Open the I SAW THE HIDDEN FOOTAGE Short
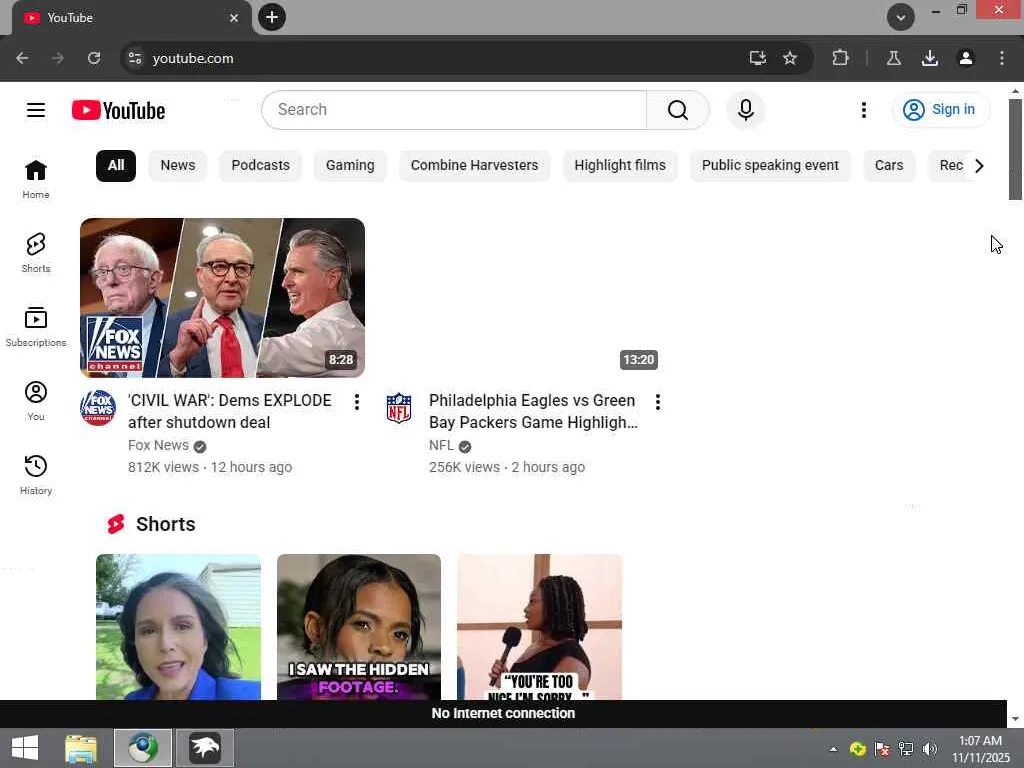The width and height of the screenshot is (1024, 768). click(359, 627)
